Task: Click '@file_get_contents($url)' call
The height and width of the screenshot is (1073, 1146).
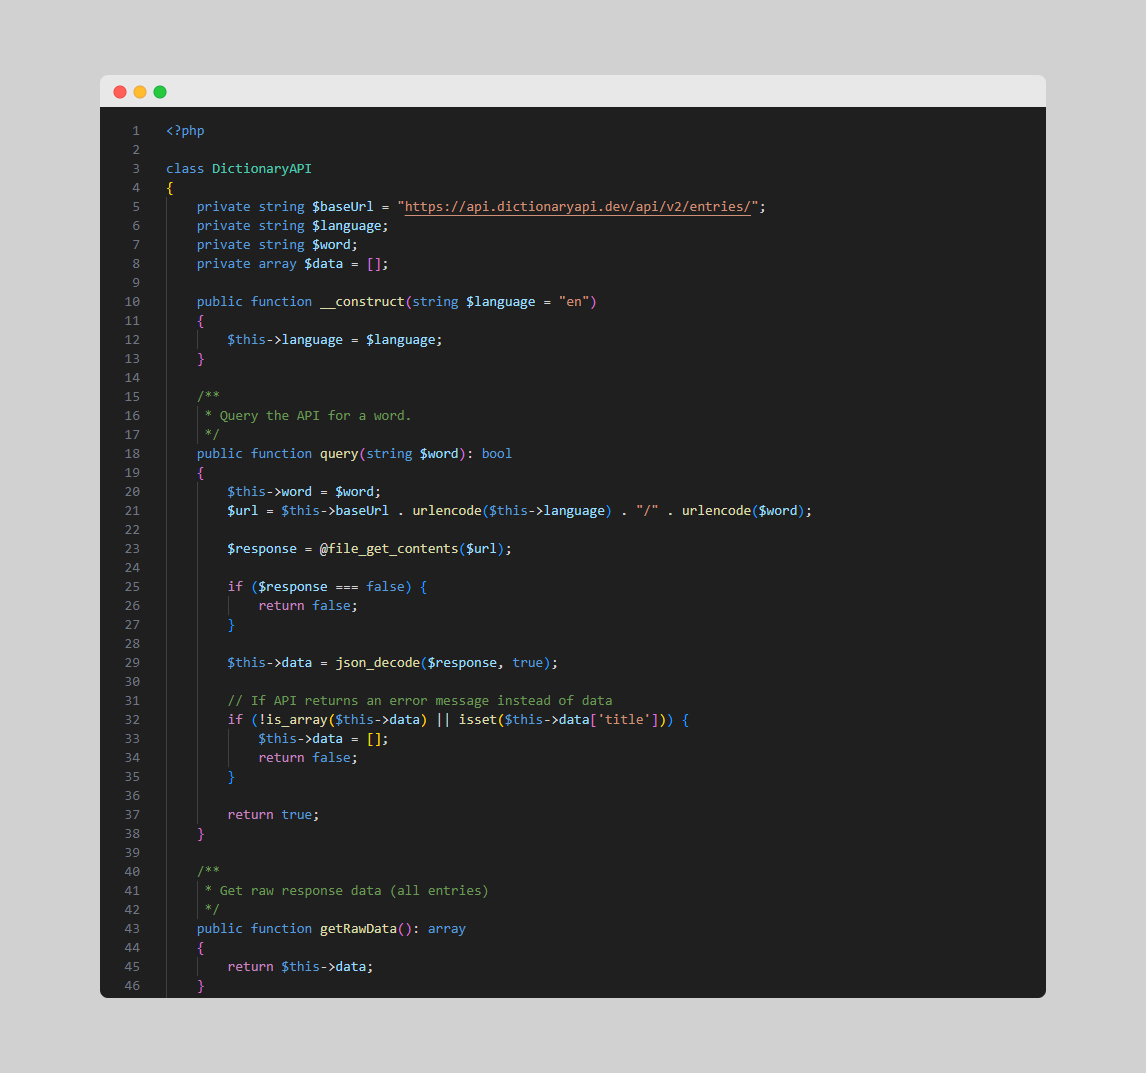Action: click(x=411, y=549)
